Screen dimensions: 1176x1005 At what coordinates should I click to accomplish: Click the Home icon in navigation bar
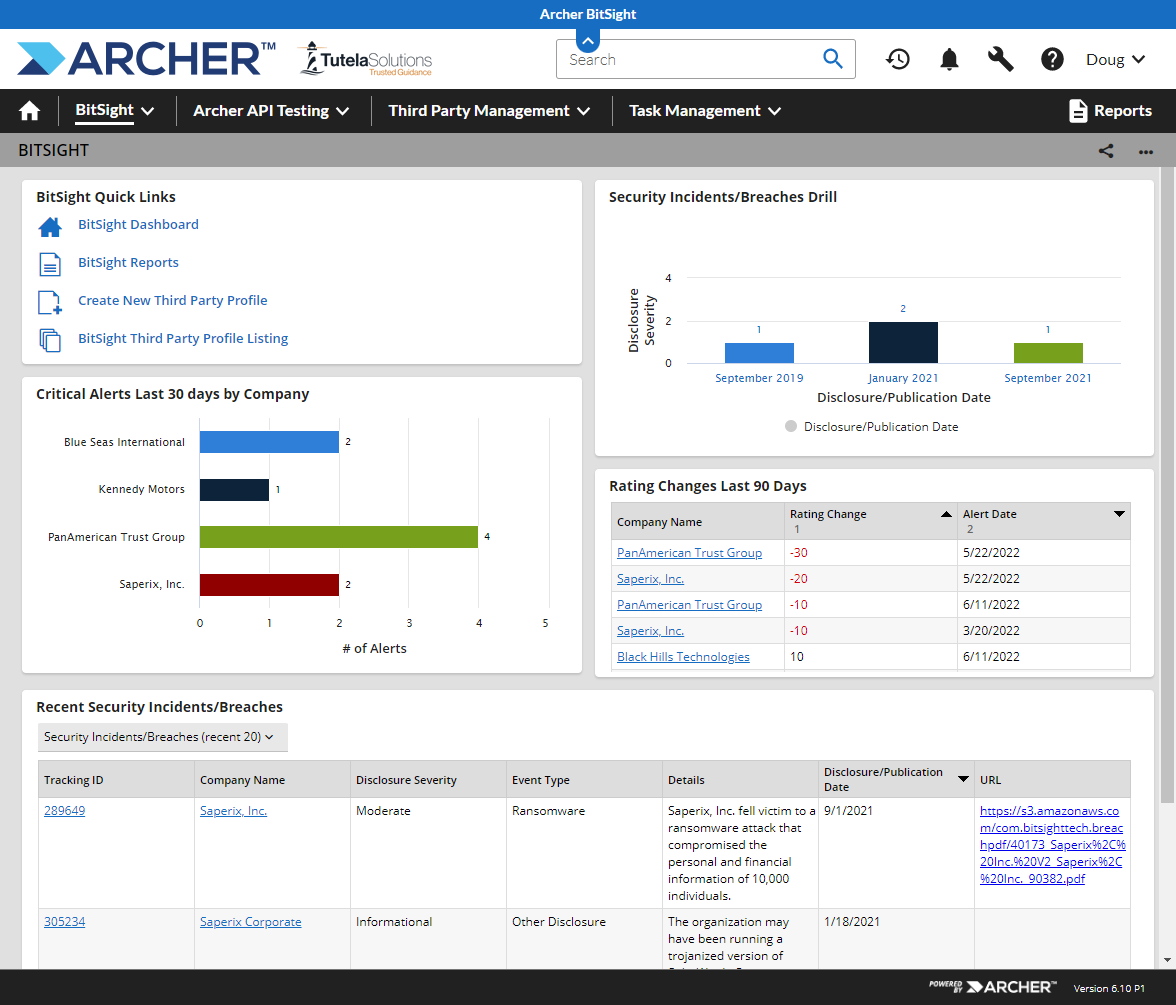(30, 111)
